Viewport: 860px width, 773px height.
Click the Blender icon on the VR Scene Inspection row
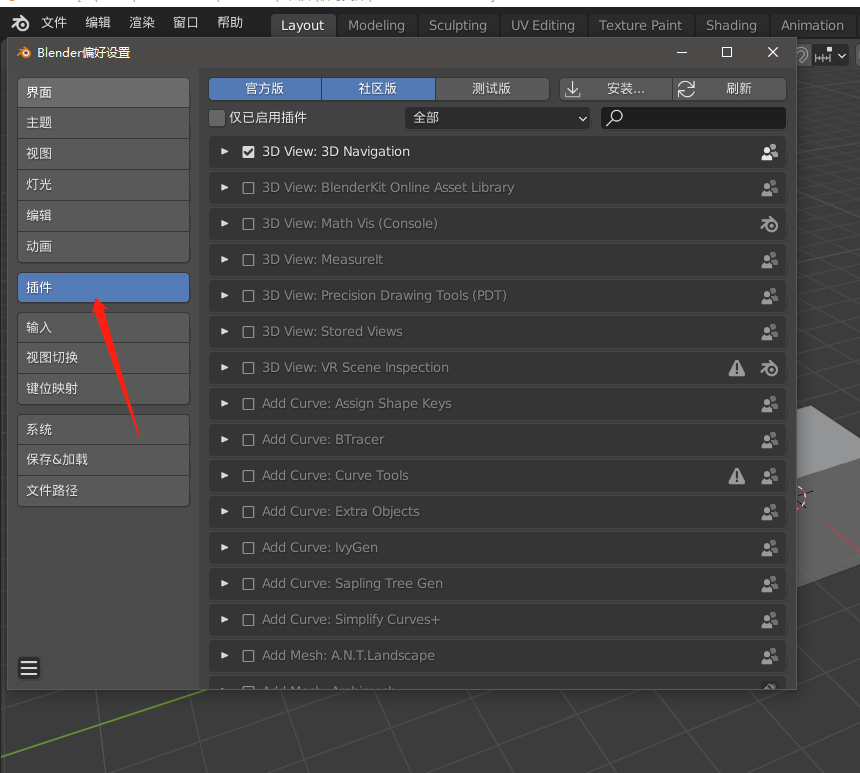pyautogui.click(x=769, y=368)
